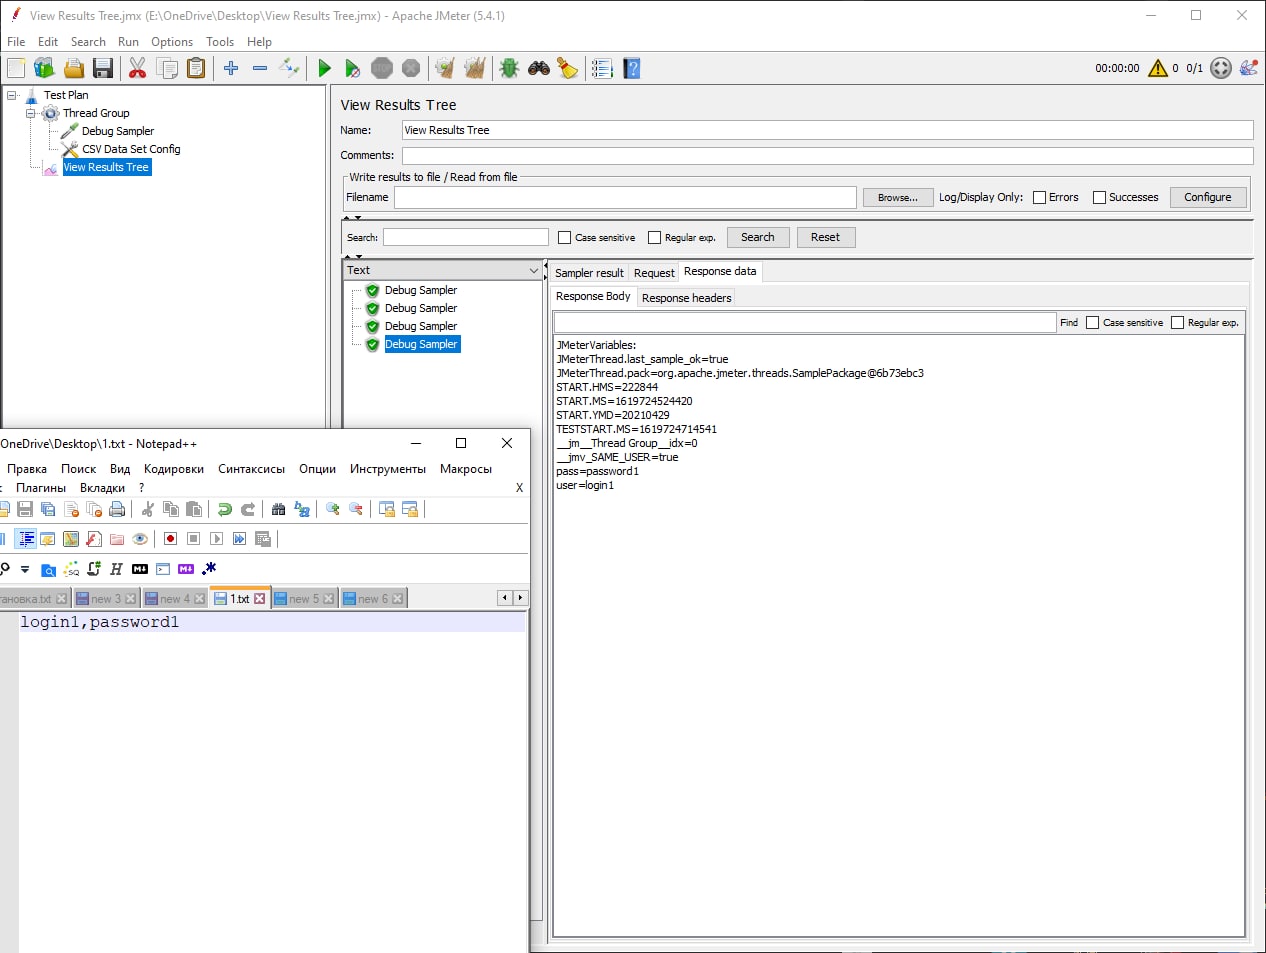Toggle Notepad++ file monitoring eye icon
This screenshot has width=1266, height=953.
(x=140, y=539)
